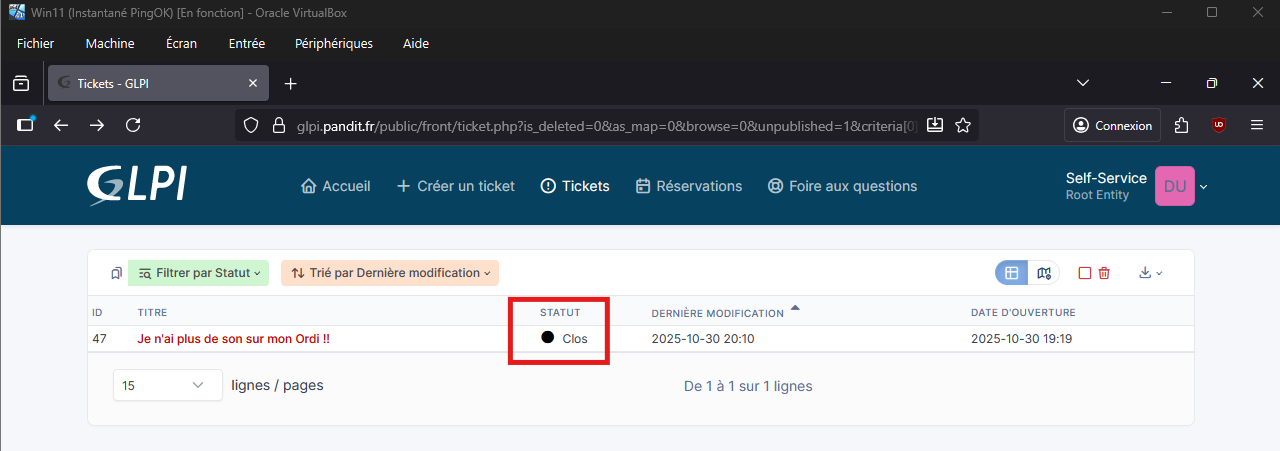The height and width of the screenshot is (451, 1280).
Task: Reload the page in the browser
Action: pos(132,125)
